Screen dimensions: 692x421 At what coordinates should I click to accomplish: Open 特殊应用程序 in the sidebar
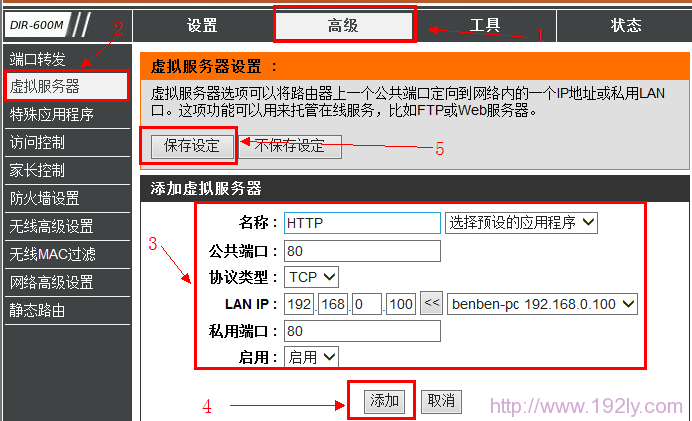tap(52, 114)
